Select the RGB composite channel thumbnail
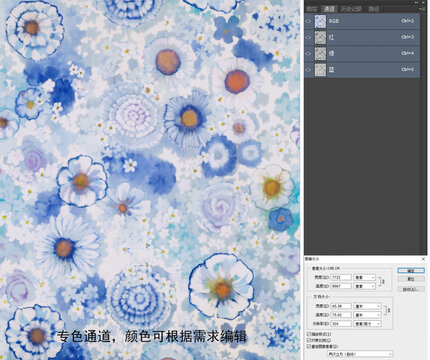 point(320,21)
